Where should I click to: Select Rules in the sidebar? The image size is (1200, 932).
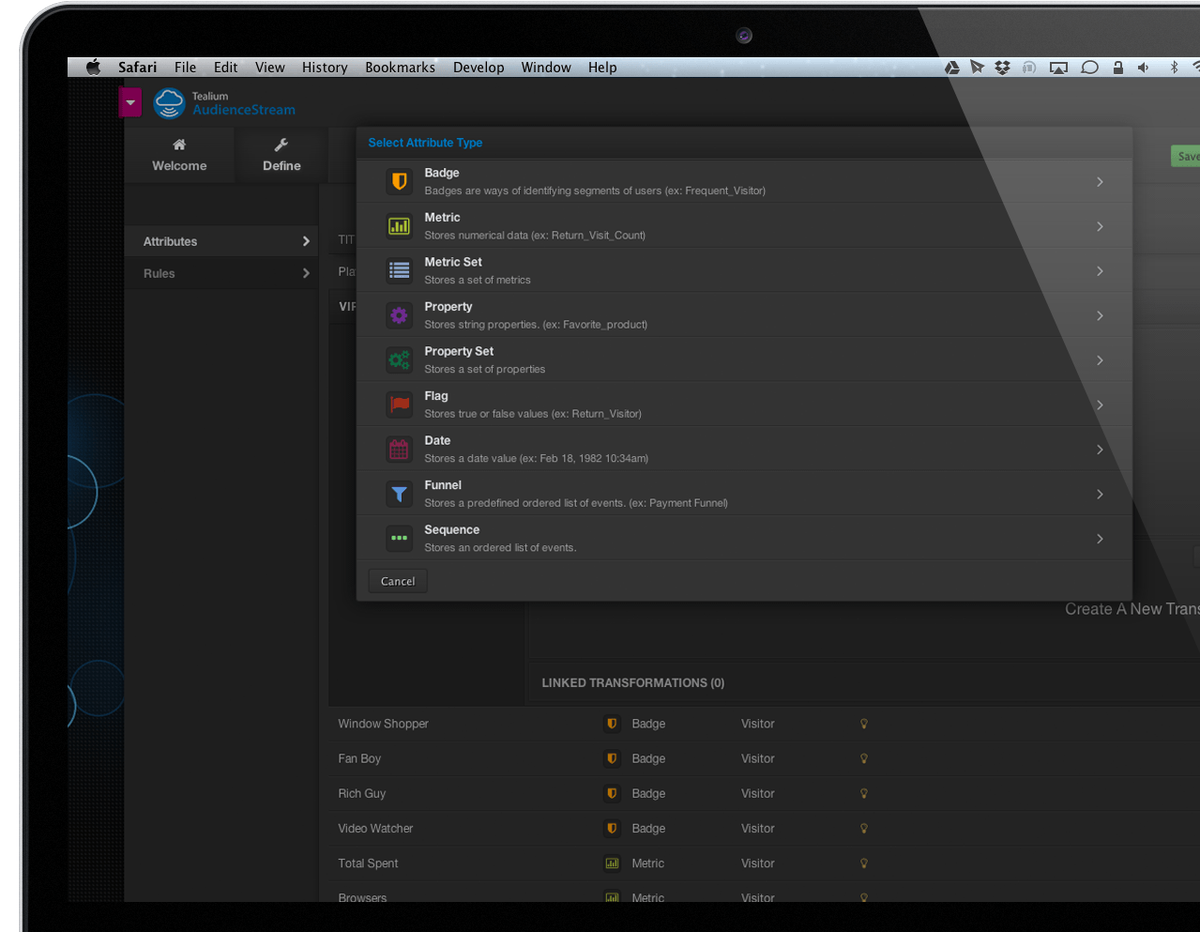[x=159, y=273]
